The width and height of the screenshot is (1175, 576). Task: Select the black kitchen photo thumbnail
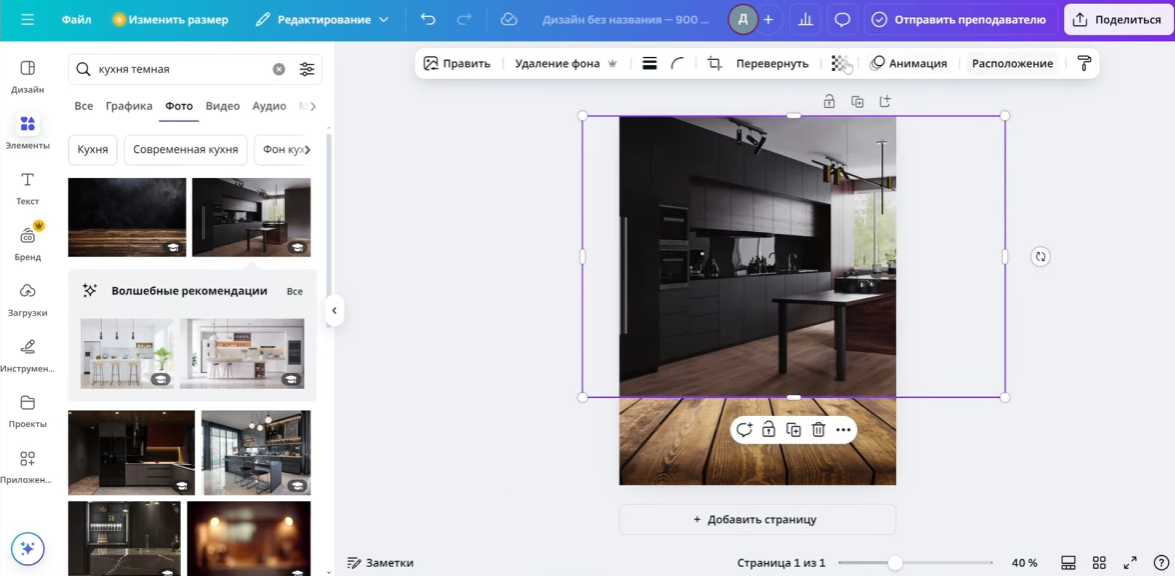pyautogui.click(x=252, y=217)
